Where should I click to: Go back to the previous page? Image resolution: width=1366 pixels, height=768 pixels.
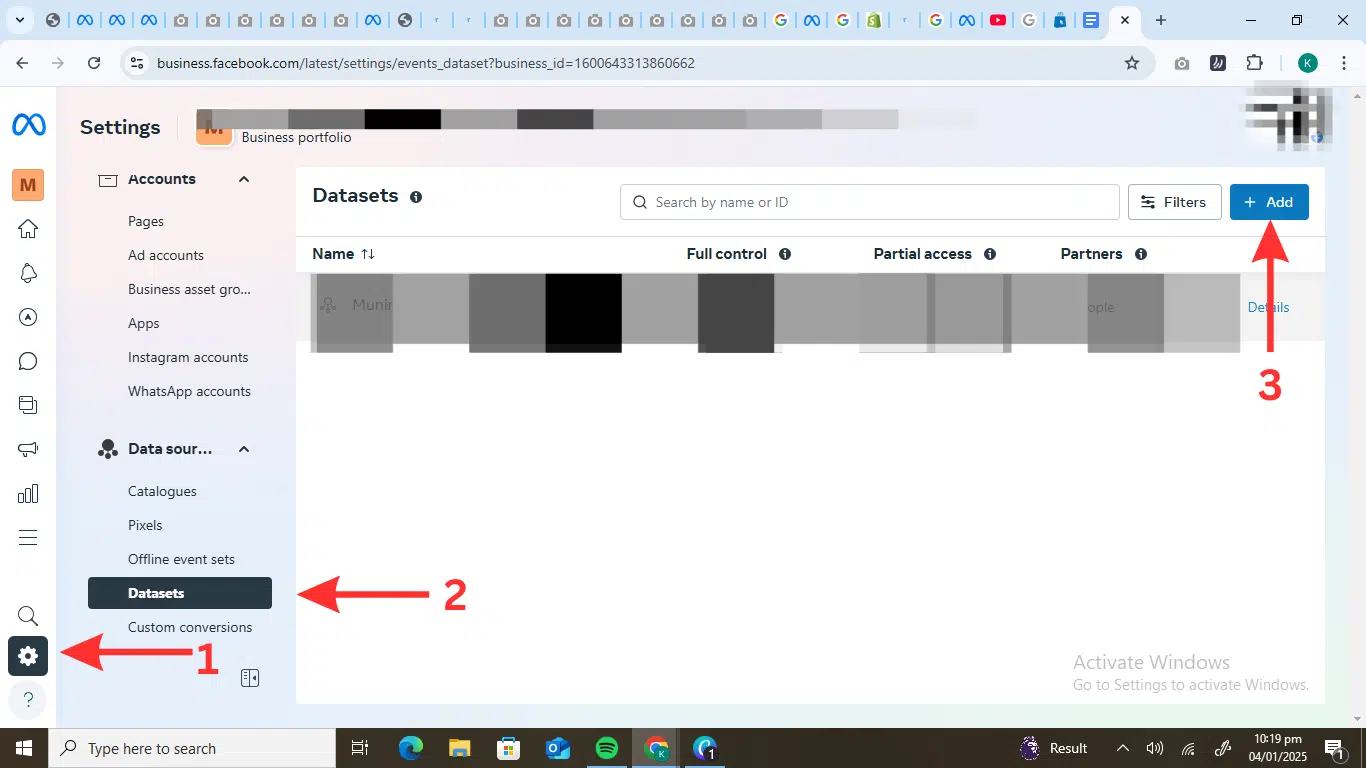coord(23,63)
